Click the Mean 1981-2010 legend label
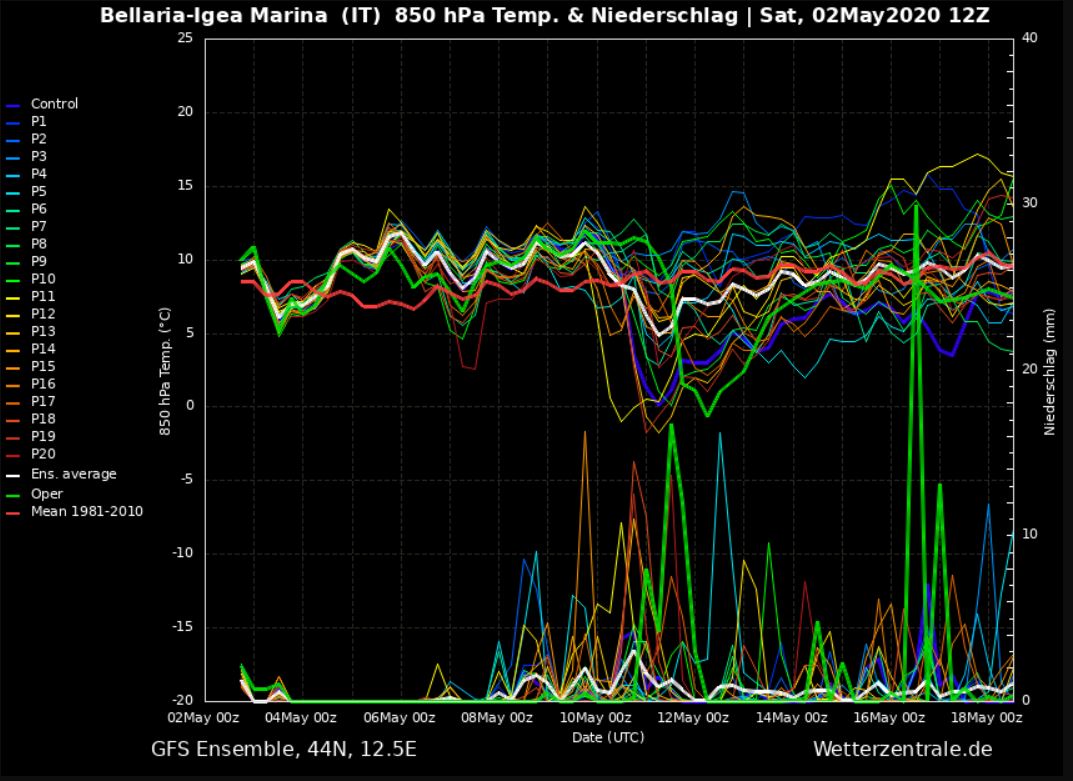The image size is (1073, 781). (x=87, y=512)
